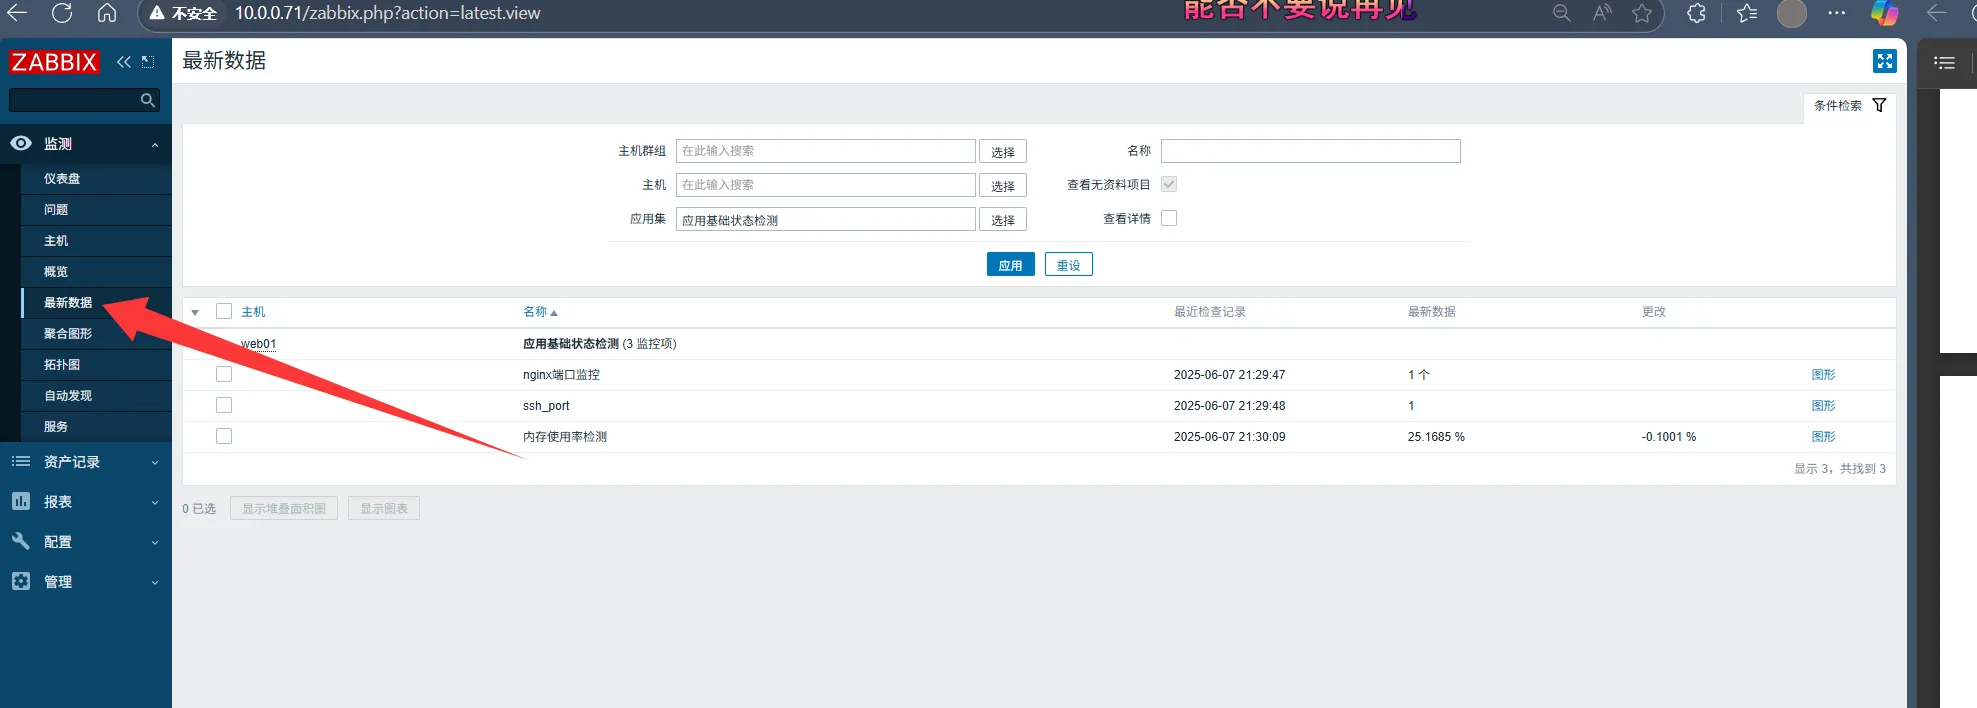
Task: Add page to favorites star icon
Action: (1642, 13)
